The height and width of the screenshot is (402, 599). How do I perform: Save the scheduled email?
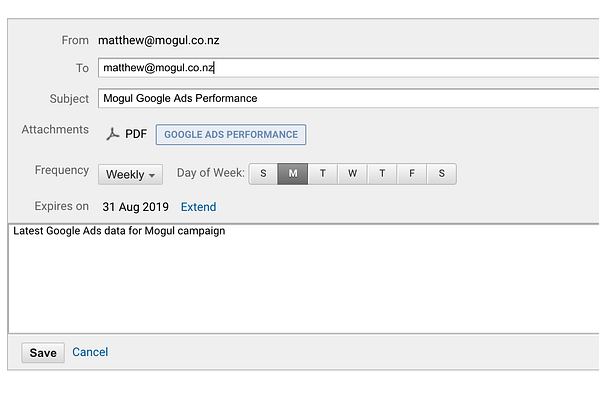(43, 353)
